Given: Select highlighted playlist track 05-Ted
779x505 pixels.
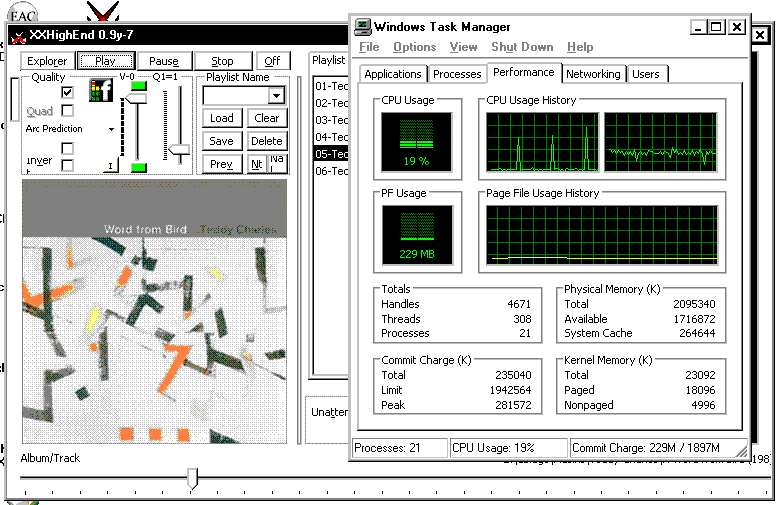Looking at the screenshot, I should click(x=331, y=154).
